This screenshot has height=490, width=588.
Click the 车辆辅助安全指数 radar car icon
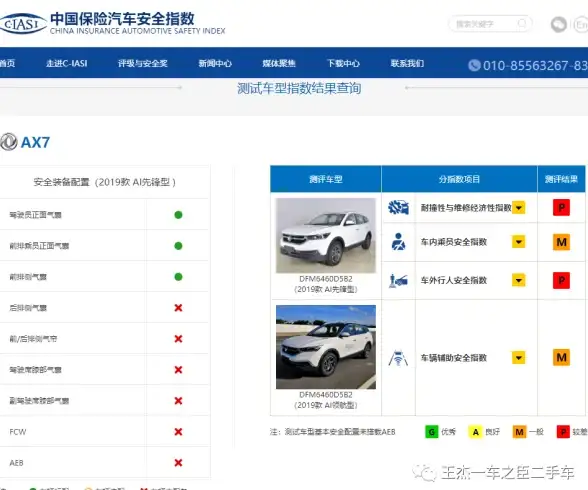pos(398,358)
